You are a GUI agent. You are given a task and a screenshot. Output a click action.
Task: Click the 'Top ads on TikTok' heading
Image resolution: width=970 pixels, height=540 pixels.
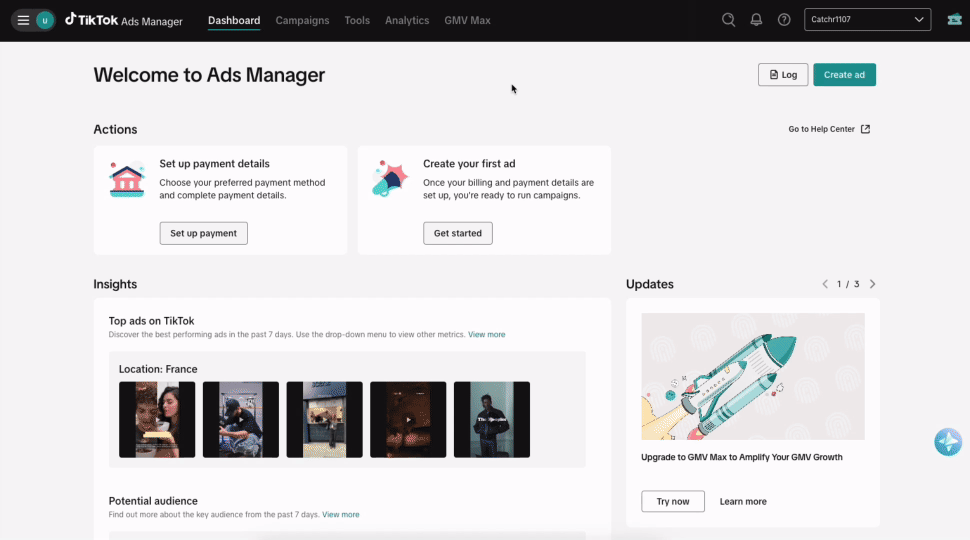152,321
